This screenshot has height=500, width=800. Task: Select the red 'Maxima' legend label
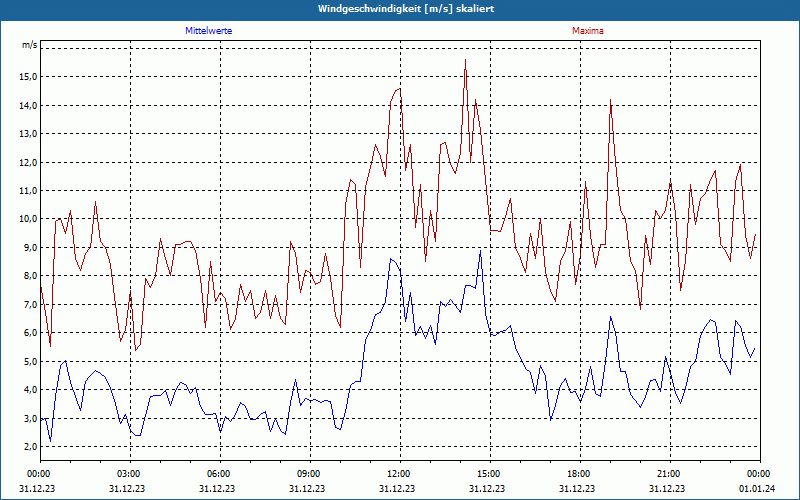[x=588, y=31]
